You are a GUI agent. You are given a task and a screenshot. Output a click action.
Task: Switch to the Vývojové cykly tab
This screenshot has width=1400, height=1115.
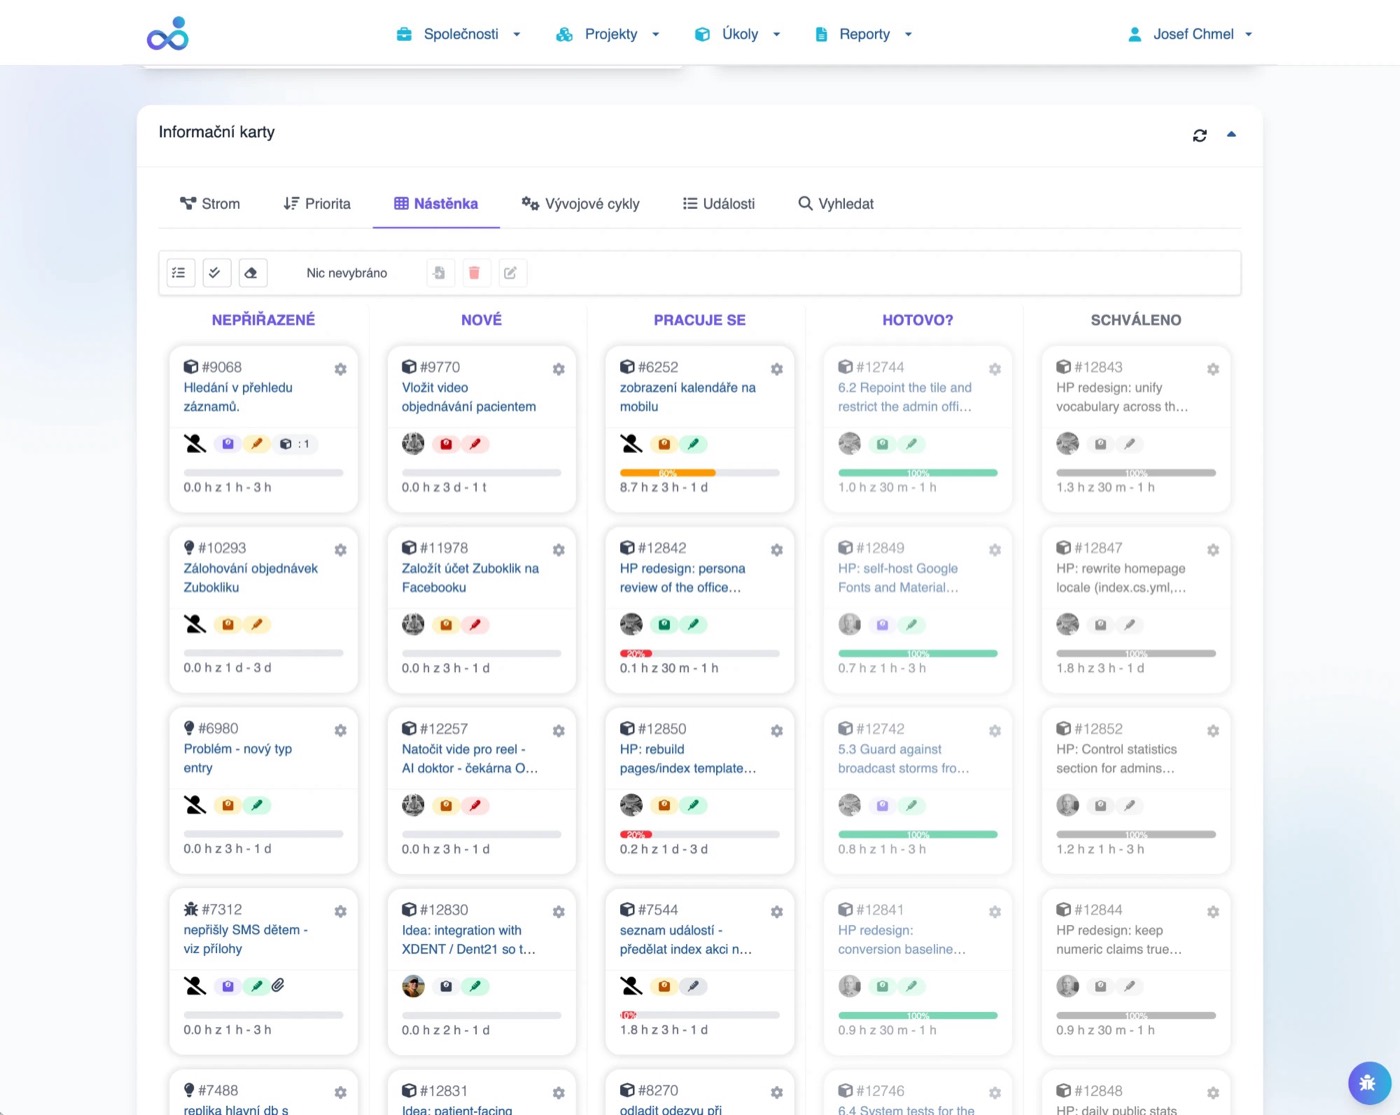click(580, 204)
